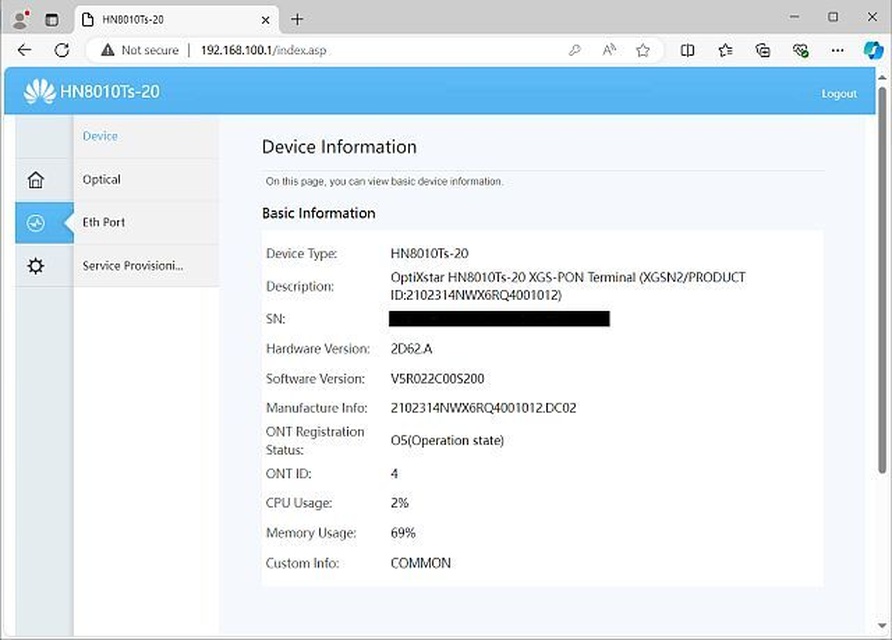Click the Hardware Version label
892x640 pixels.
click(317, 349)
